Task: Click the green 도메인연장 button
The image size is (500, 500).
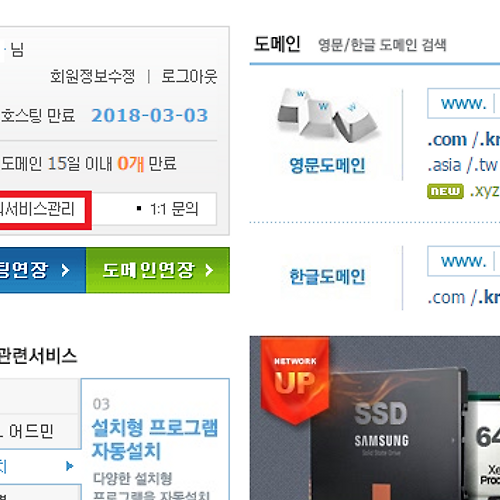Action: click(x=158, y=270)
